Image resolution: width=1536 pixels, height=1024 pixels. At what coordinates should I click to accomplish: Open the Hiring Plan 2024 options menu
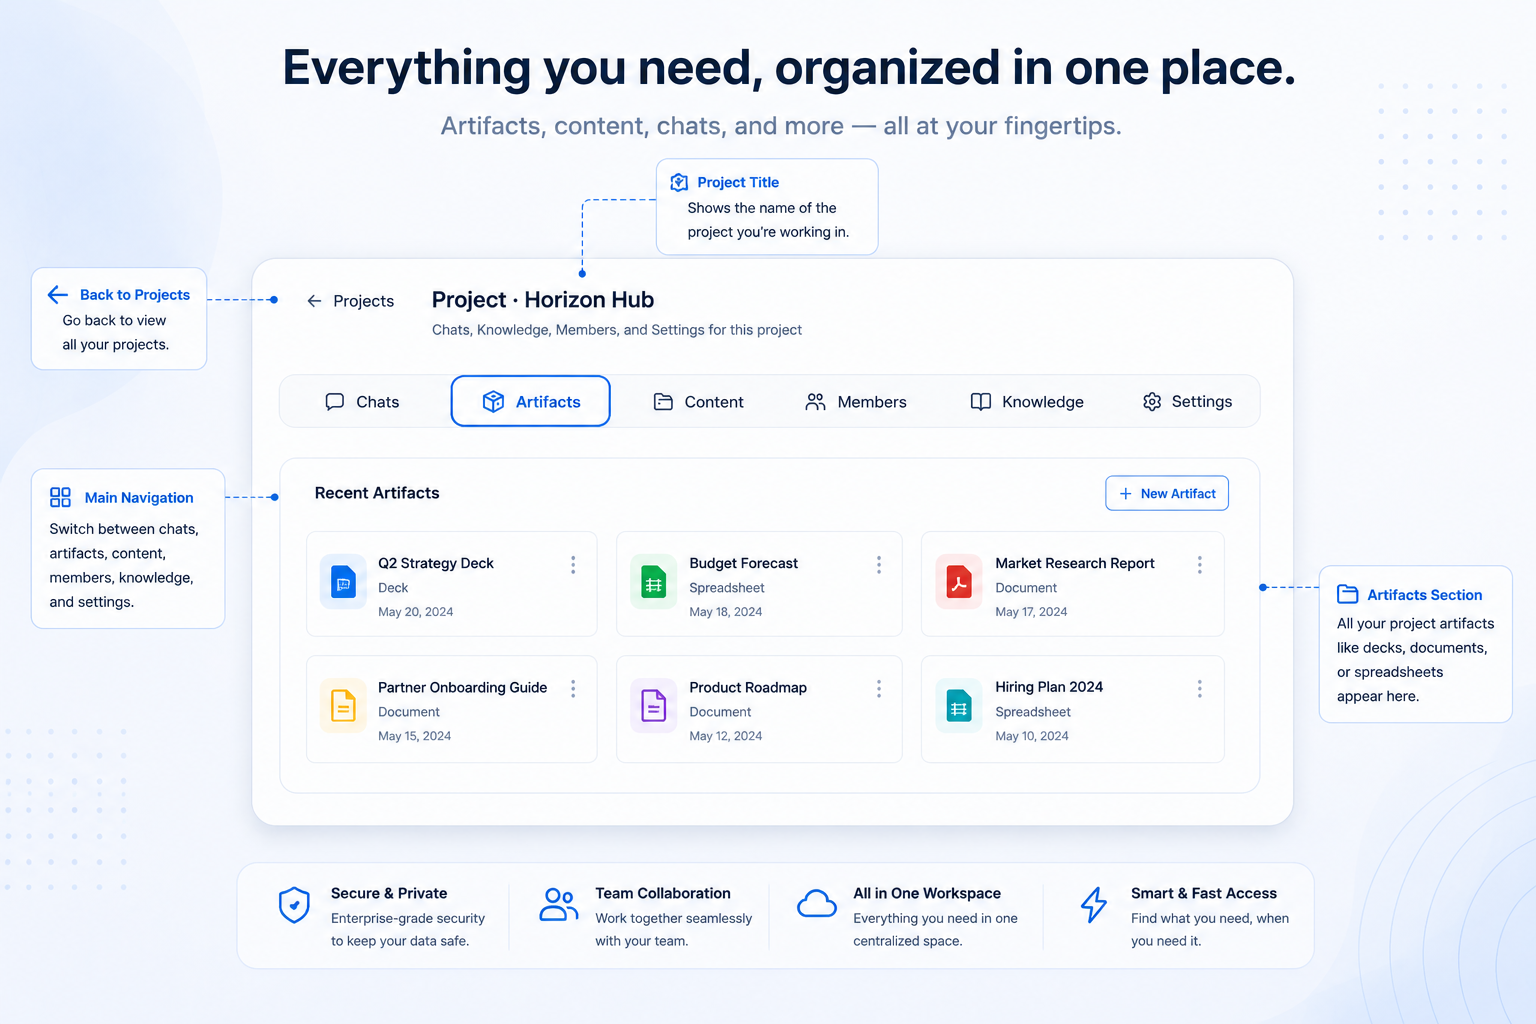point(1199,689)
